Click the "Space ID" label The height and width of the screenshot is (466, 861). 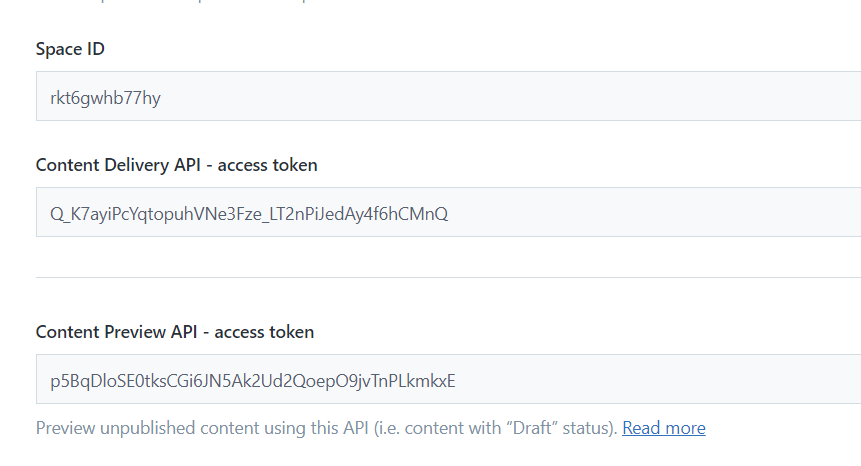(x=70, y=49)
